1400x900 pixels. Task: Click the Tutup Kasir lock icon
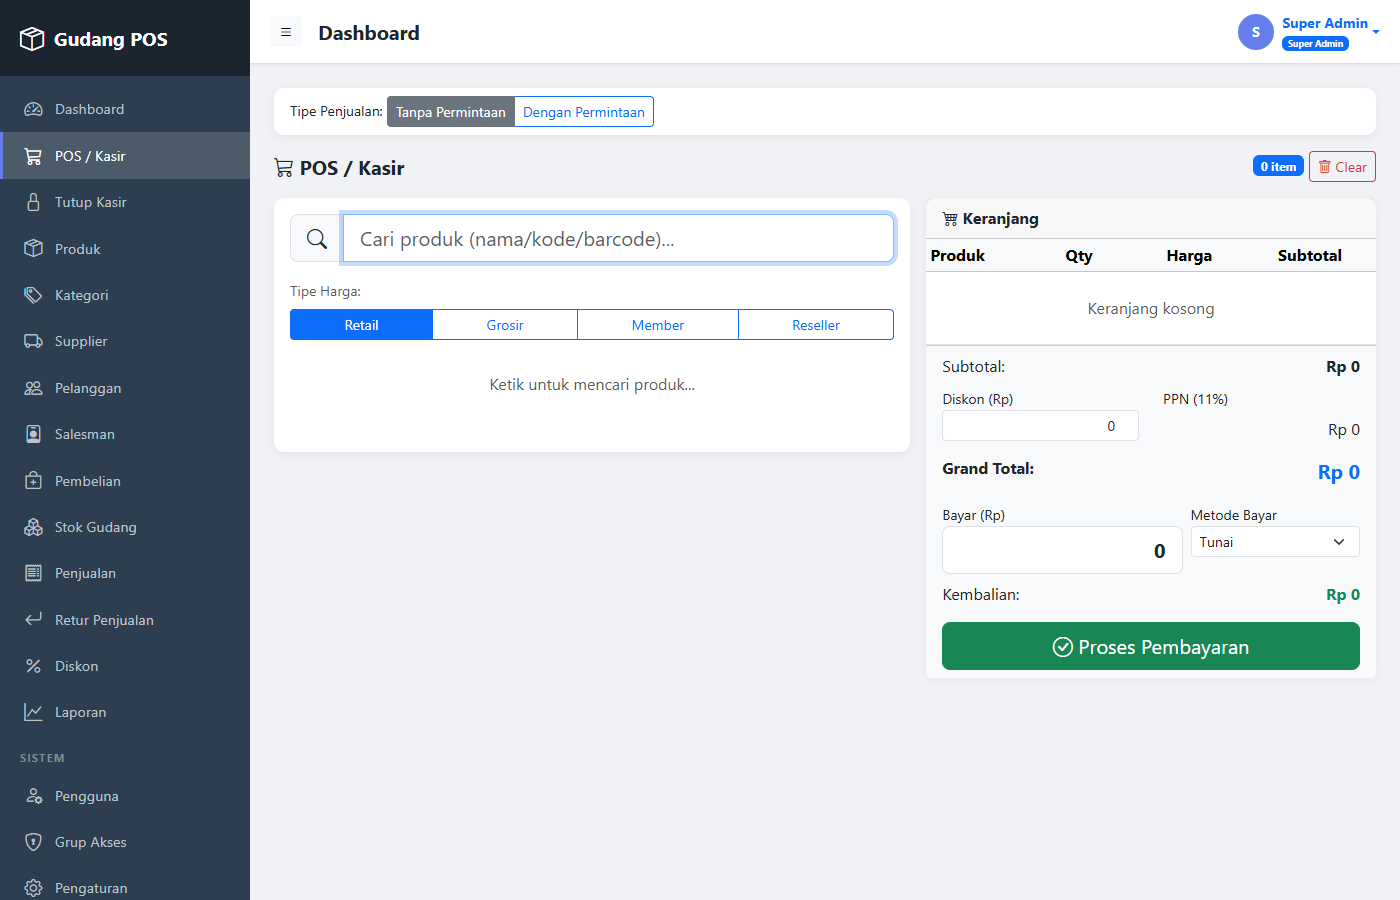33,202
